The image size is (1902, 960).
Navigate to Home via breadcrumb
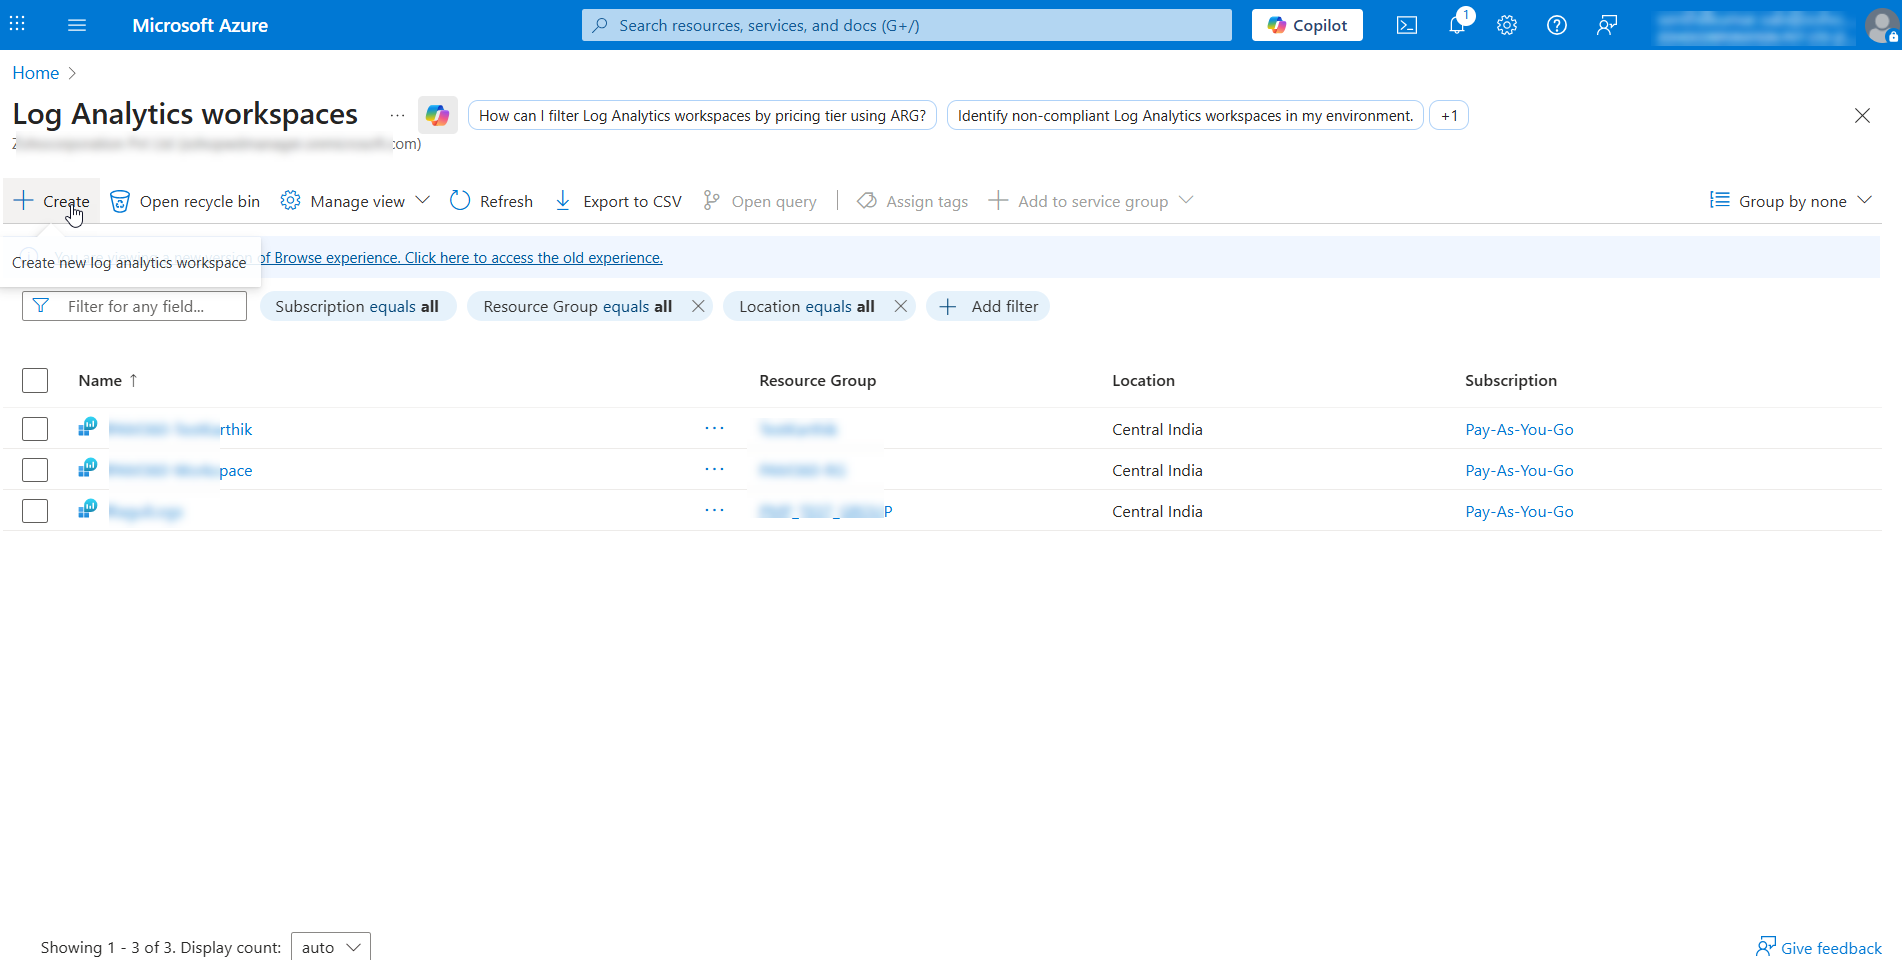click(x=35, y=72)
